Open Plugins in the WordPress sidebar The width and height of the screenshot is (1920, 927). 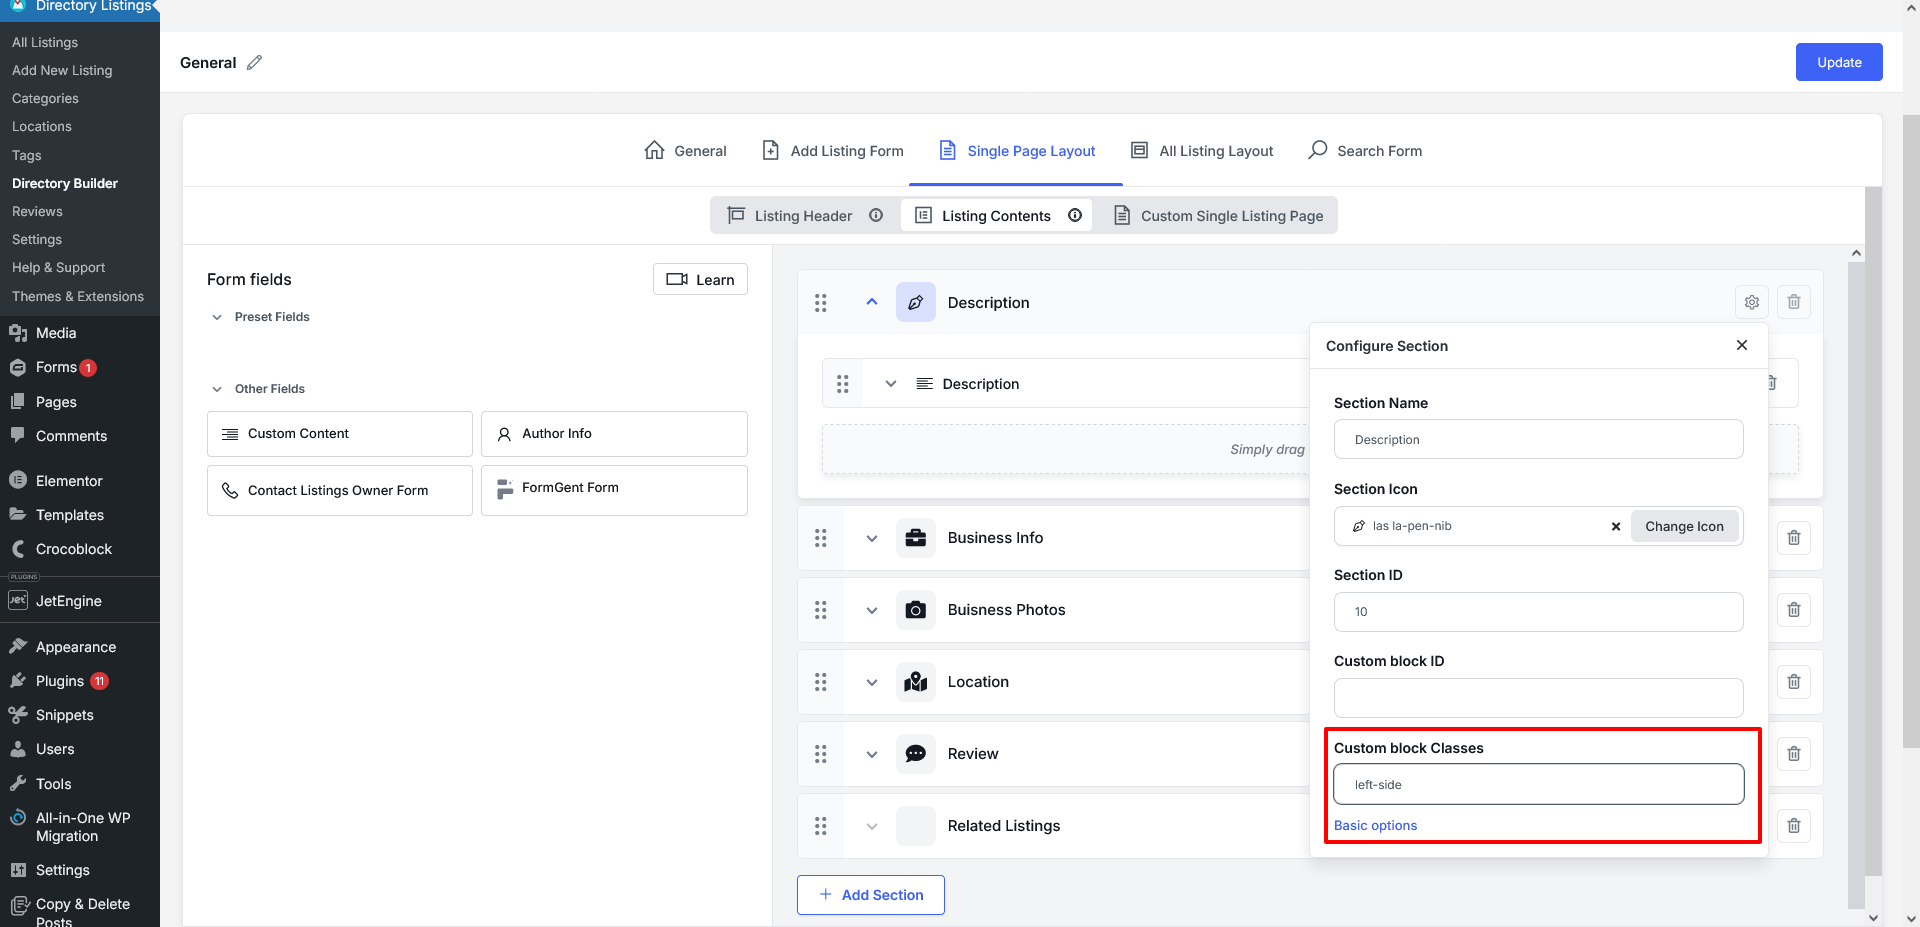point(60,681)
